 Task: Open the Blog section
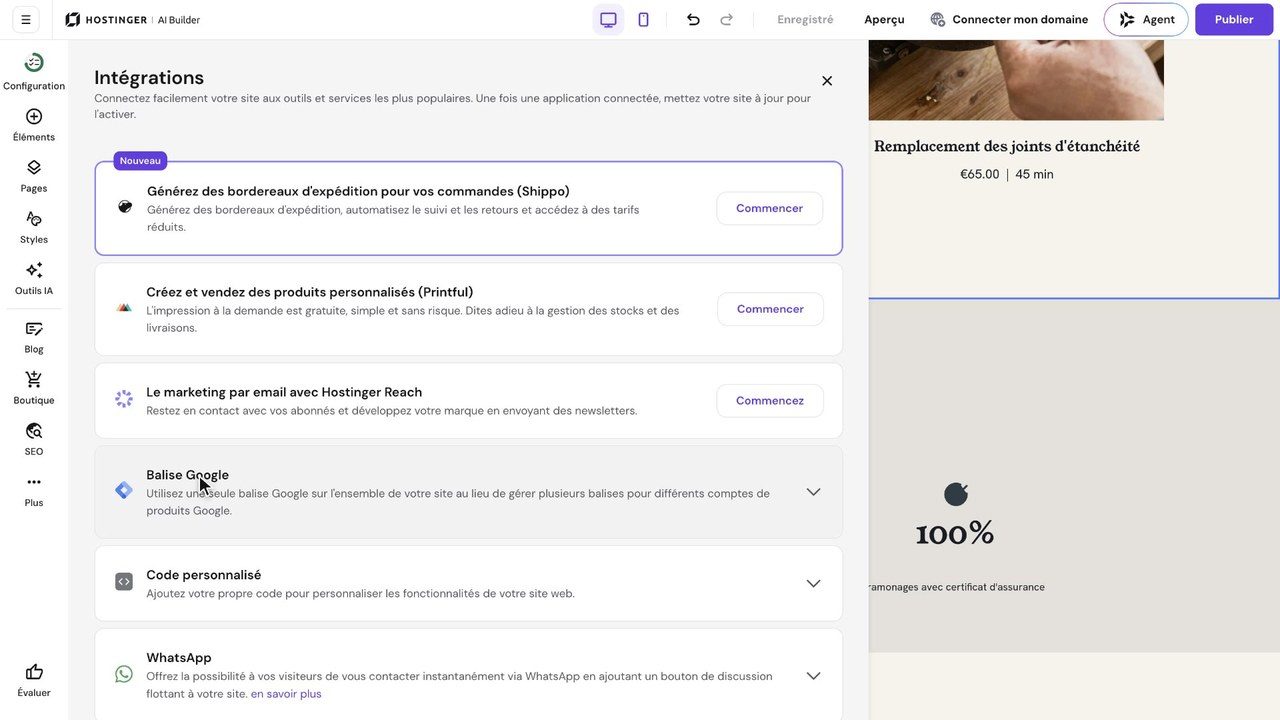[34, 336]
